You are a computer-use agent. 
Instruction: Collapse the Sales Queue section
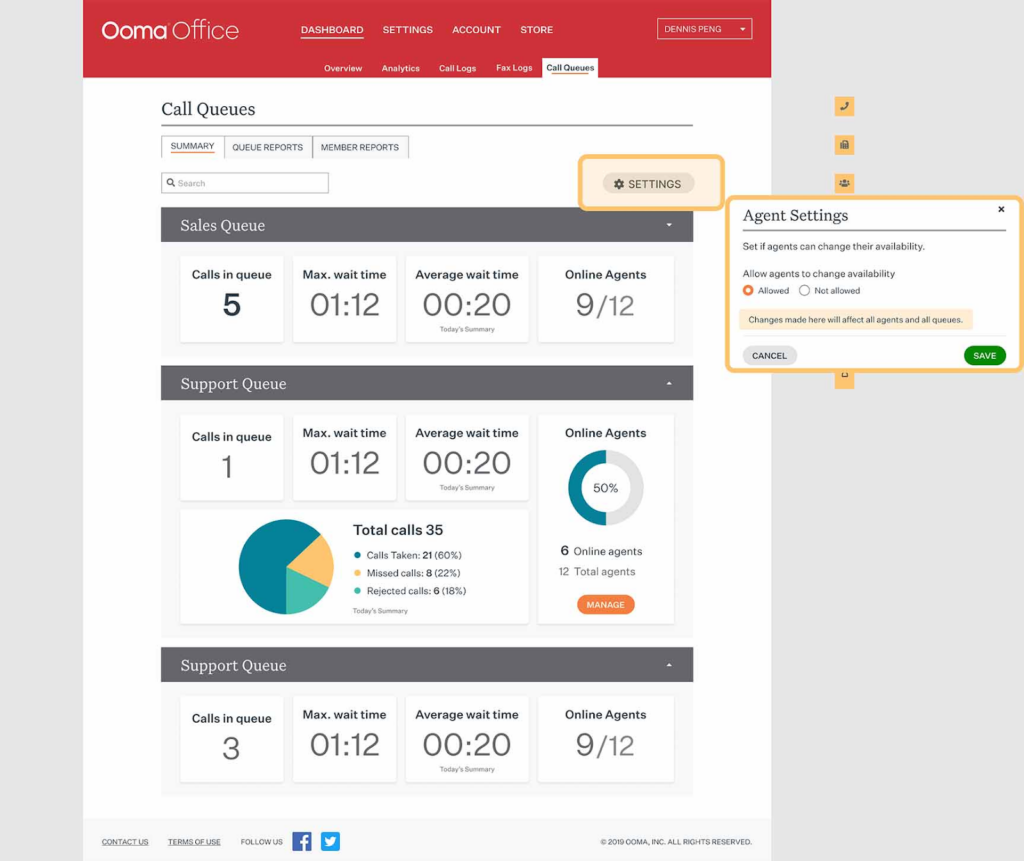(x=668, y=225)
